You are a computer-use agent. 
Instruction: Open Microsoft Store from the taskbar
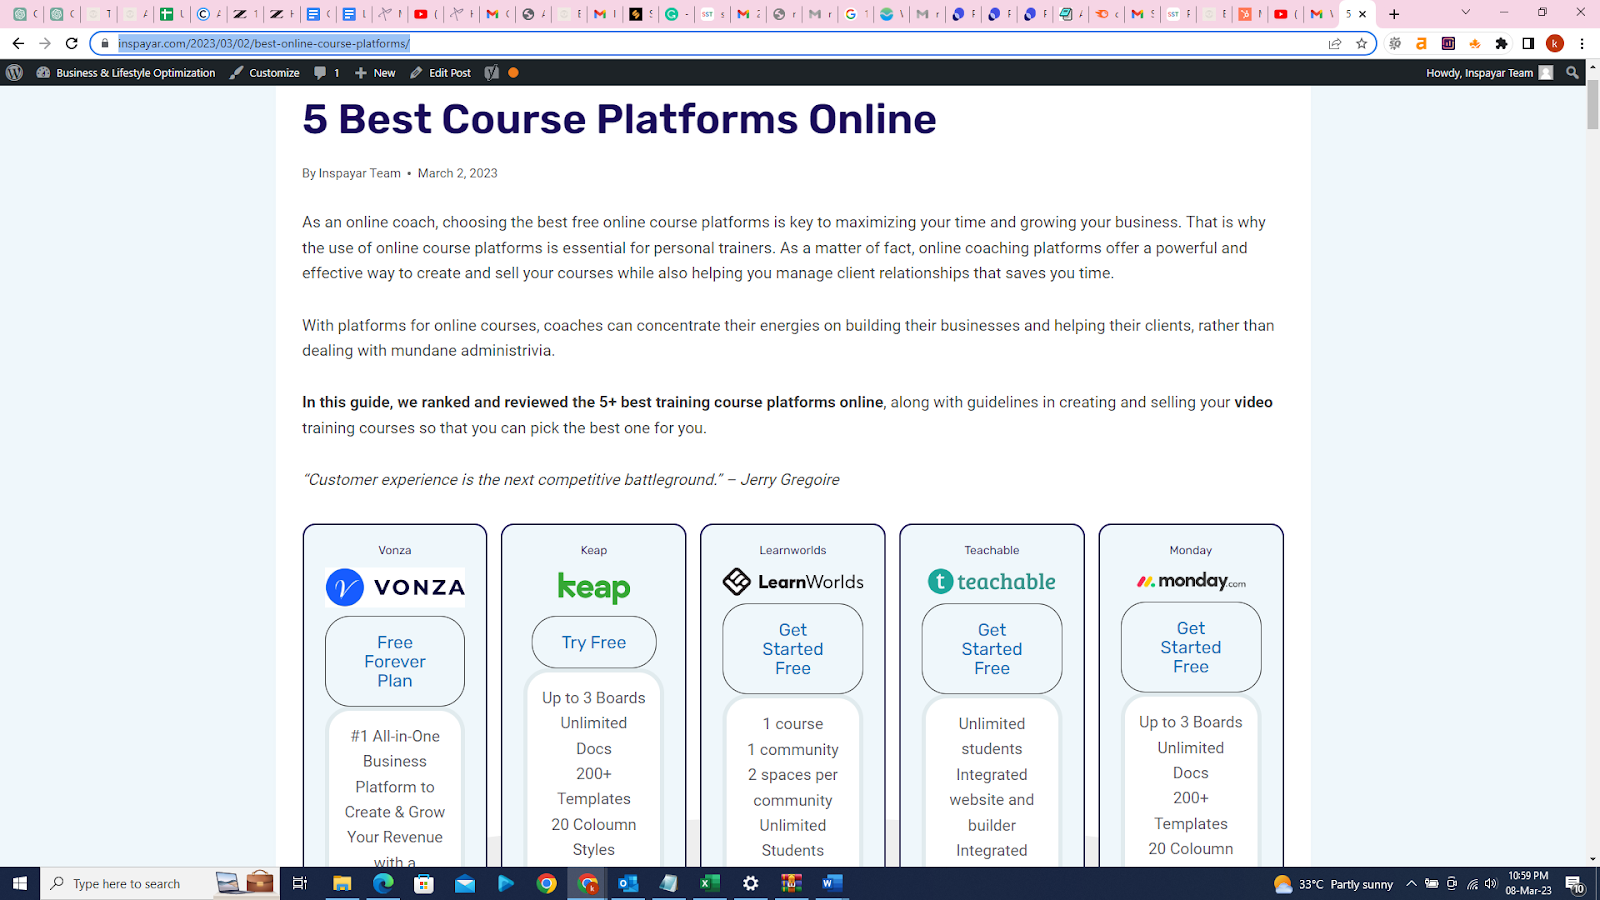point(424,883)
